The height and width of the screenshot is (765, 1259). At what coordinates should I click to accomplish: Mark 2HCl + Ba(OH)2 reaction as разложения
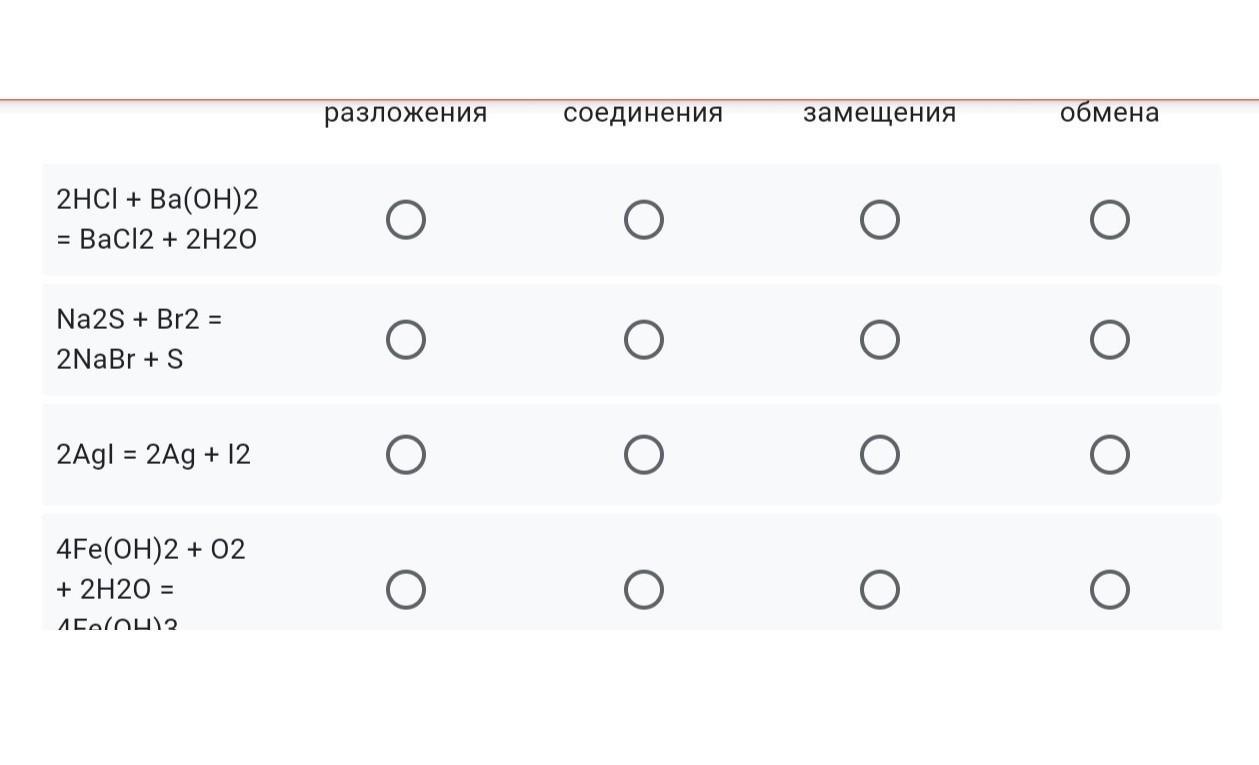pyautogui.click(x=406, y=220)
